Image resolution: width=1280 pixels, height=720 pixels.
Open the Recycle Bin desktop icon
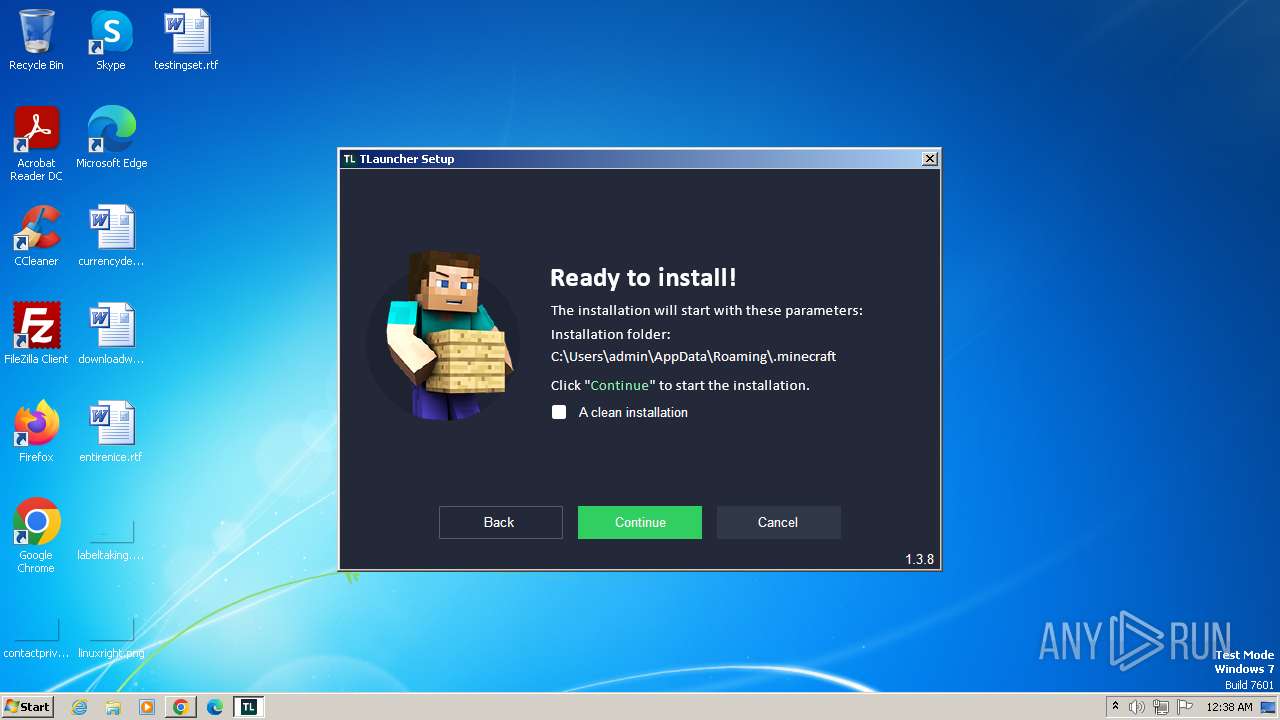tap(36, 40)
